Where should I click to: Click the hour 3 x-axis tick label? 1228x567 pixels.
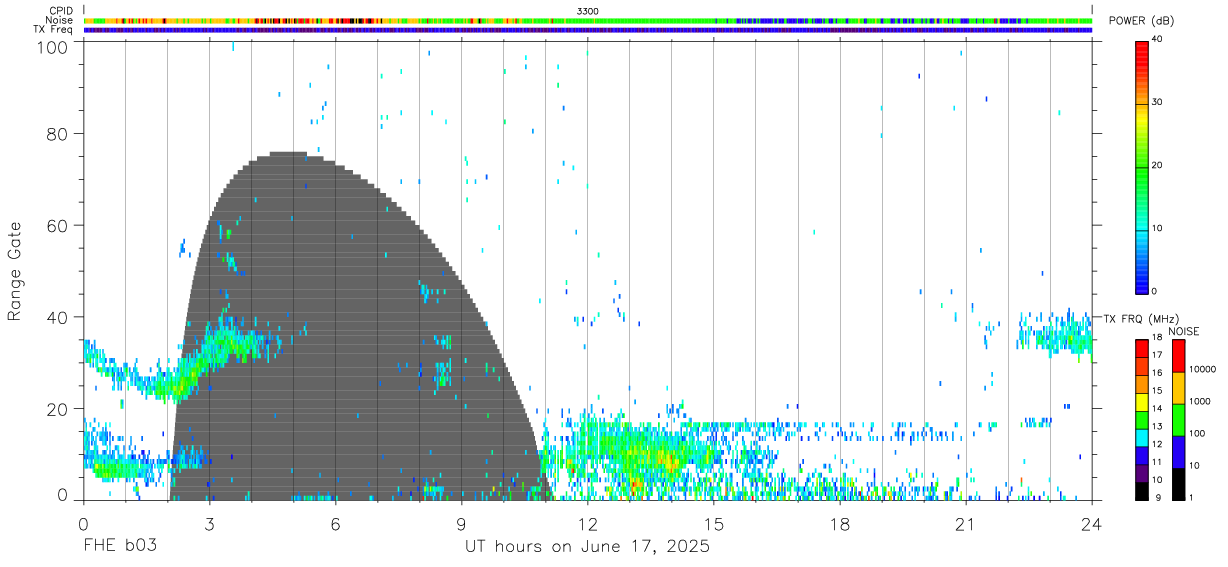click(x=209, y=522)
